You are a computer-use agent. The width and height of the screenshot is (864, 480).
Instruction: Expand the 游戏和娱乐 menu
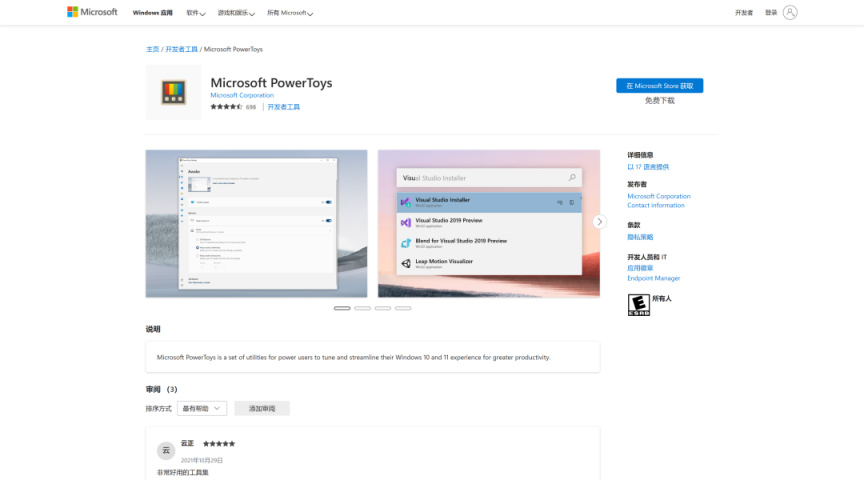click(236, 13)
